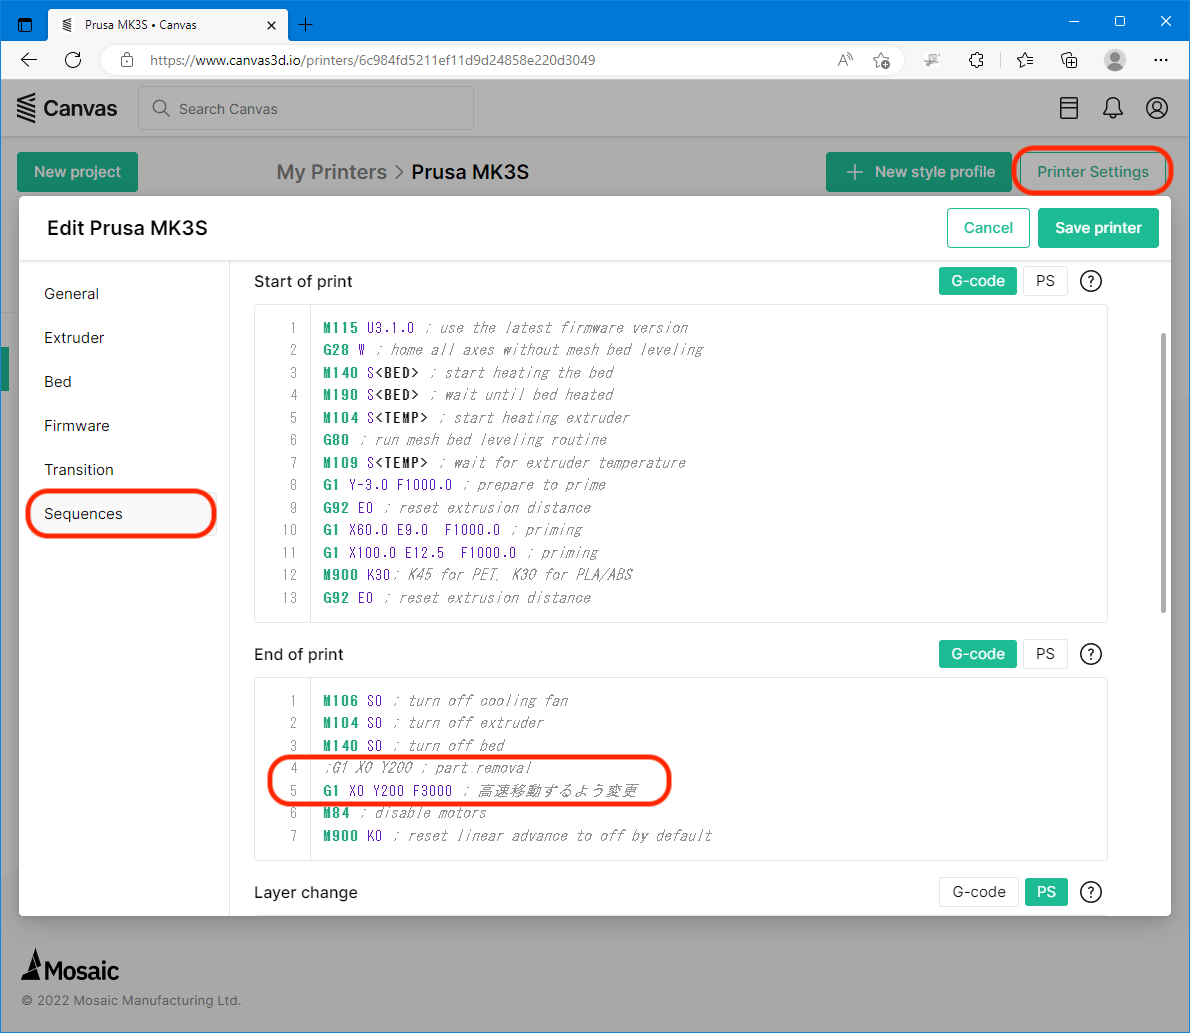1190x1033 pixels.
Task: Click the dialog vertical scrollbar
Action: coord(1163,472)
